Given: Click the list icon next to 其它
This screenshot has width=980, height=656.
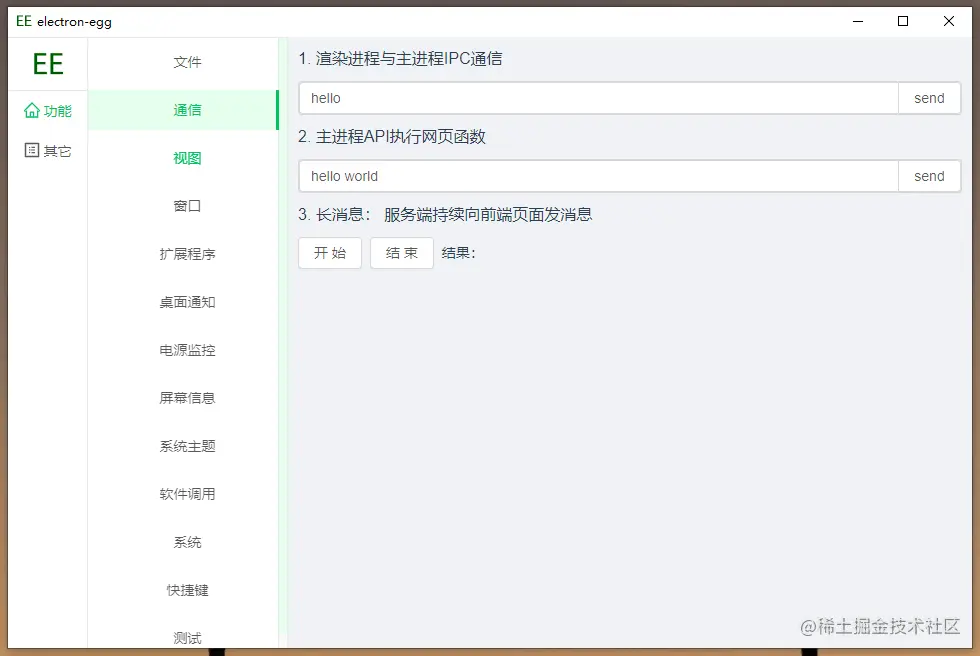Looking at the screenshot, I should pos(32,150).
